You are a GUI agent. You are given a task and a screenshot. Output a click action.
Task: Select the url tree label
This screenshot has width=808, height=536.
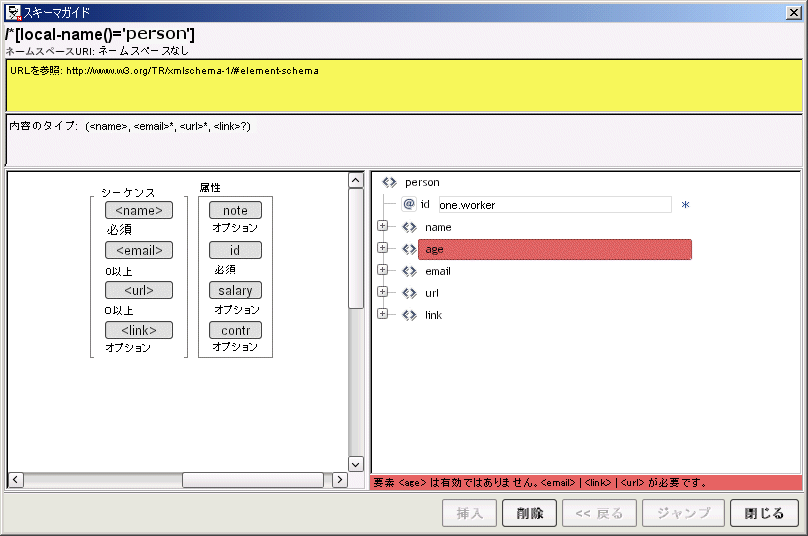[x=432, y=293]
